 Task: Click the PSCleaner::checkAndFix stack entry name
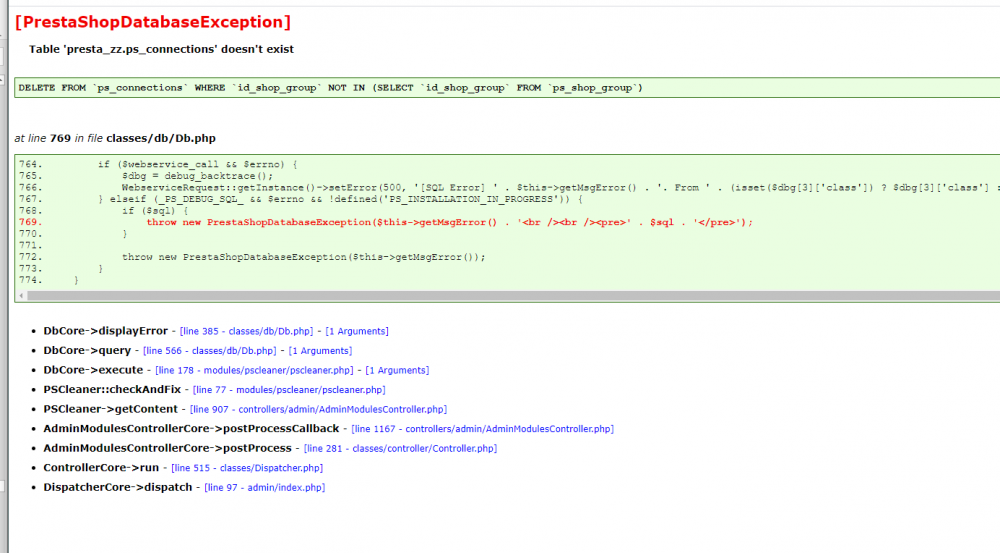112,389
